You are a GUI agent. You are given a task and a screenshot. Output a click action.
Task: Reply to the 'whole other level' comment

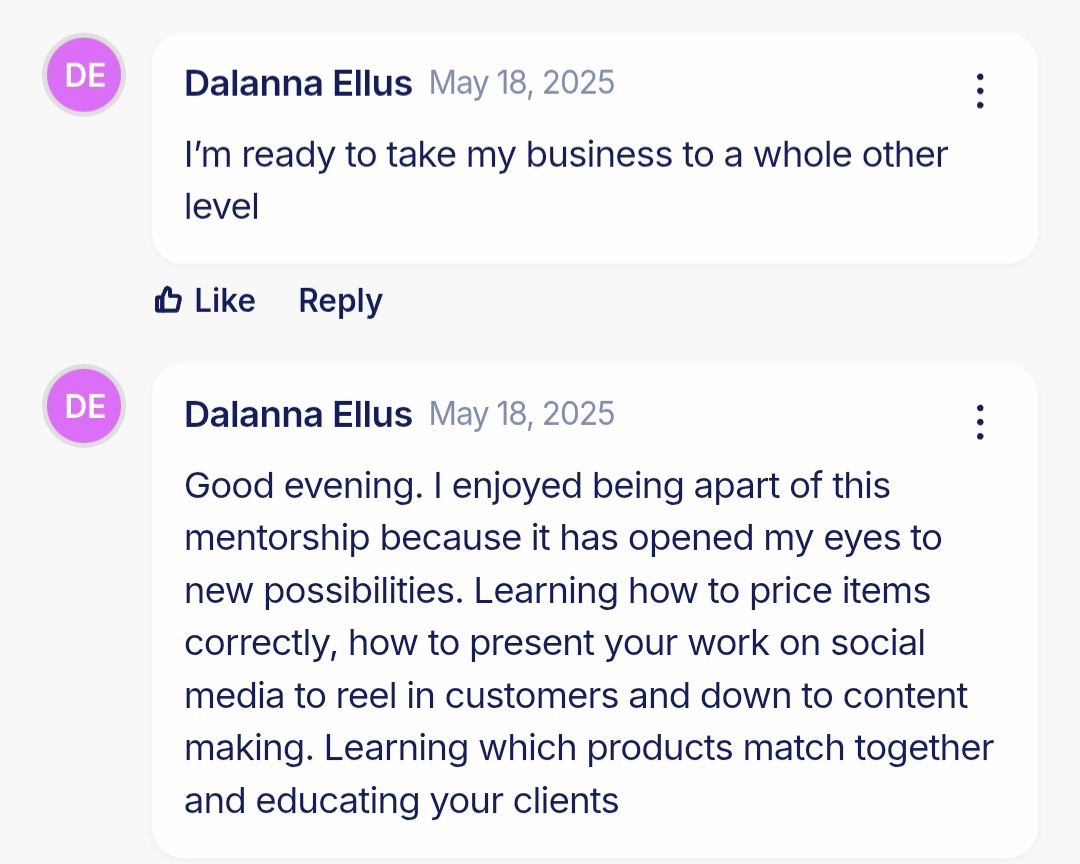[x=340, y=301]
